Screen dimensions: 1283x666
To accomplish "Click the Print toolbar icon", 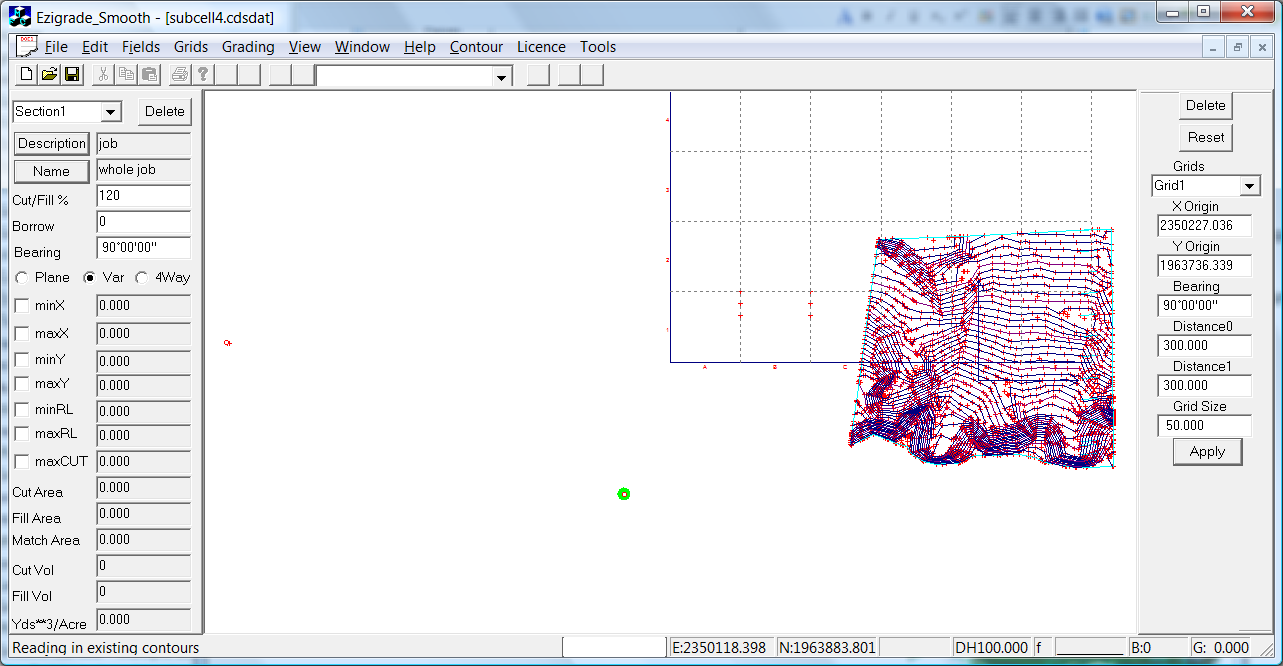I will click(x=180, y=75).
